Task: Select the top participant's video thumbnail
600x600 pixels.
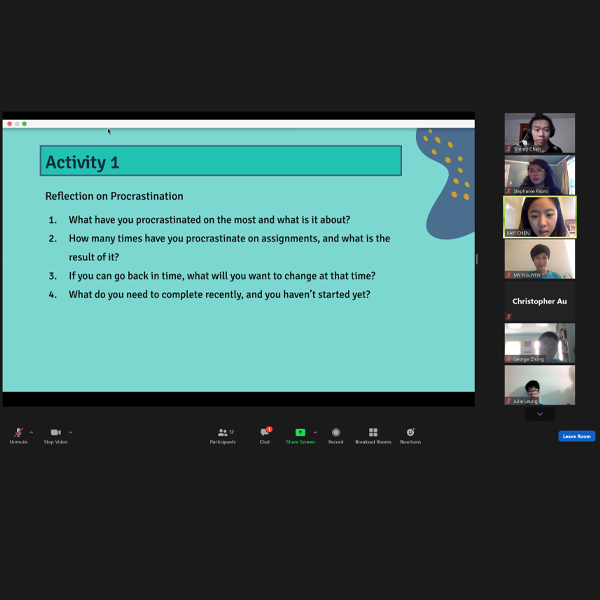Action: 540,133
